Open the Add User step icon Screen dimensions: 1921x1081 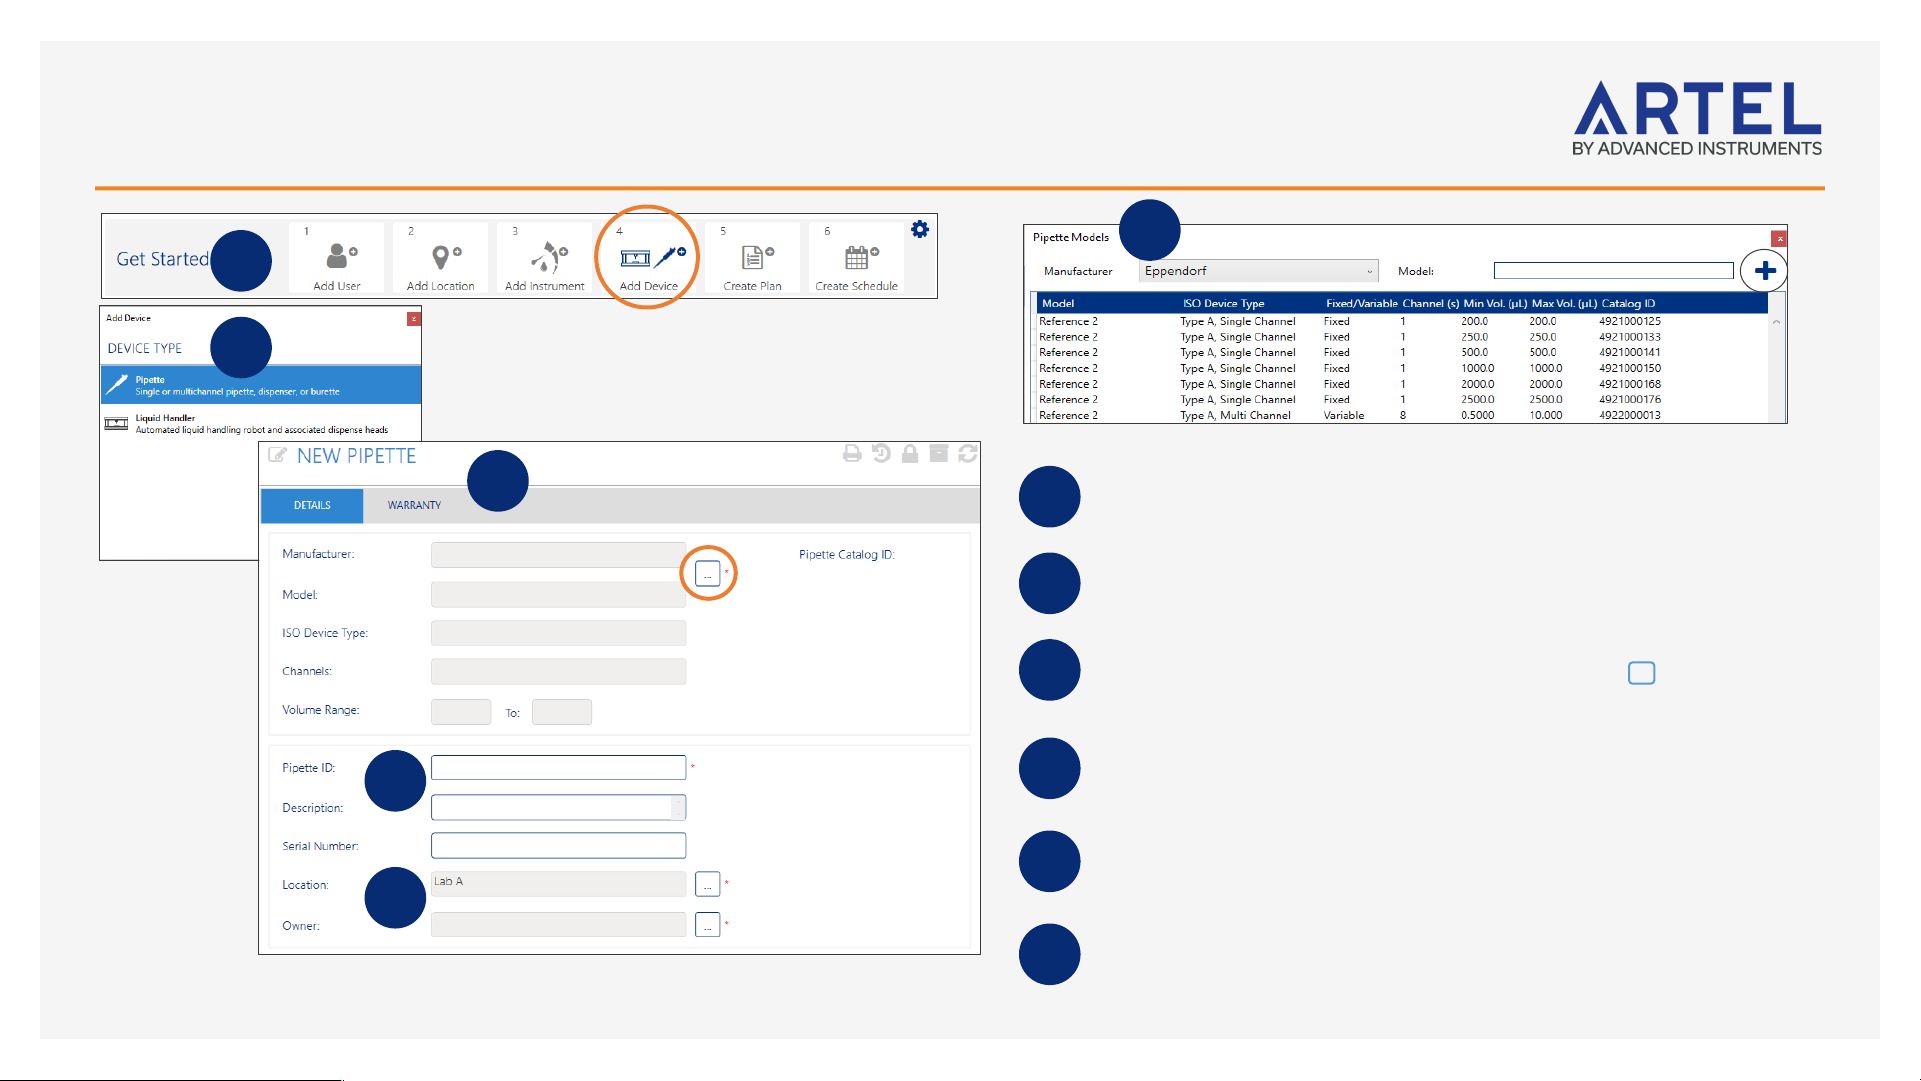point(341,256)
